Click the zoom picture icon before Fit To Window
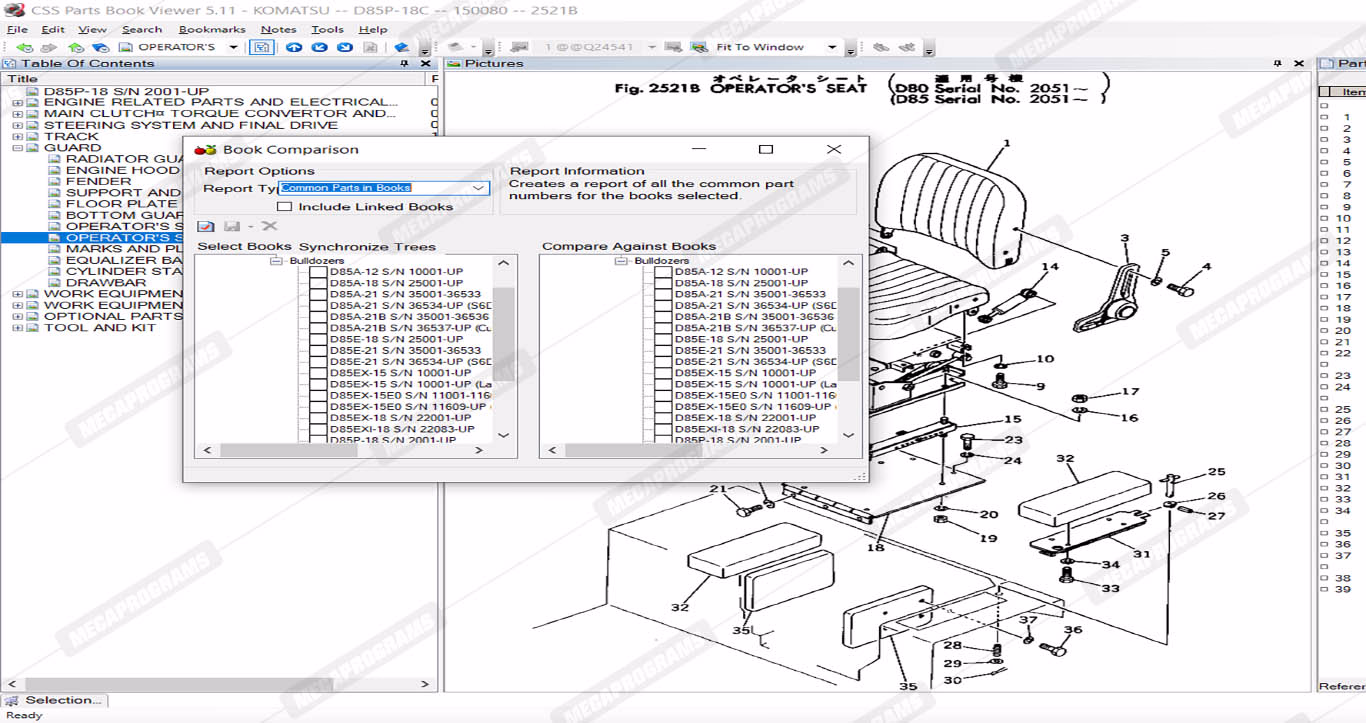 click(x=698, y=47)
